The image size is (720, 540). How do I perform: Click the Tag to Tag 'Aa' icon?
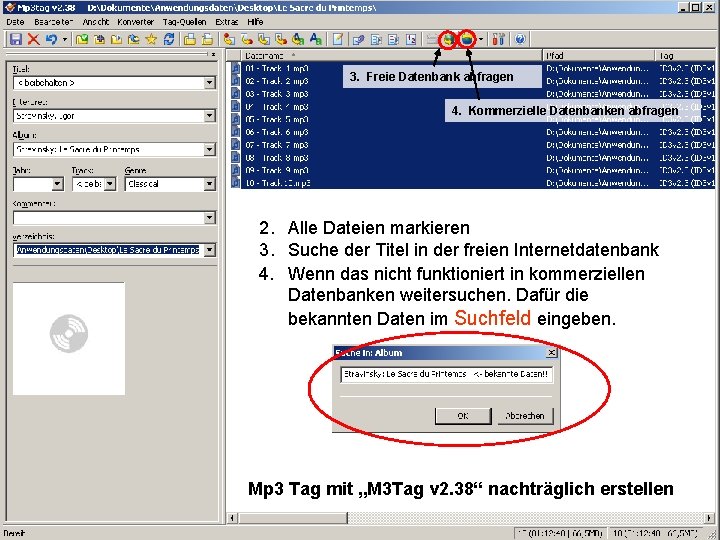pyautogui.click(x=298, y=39)
